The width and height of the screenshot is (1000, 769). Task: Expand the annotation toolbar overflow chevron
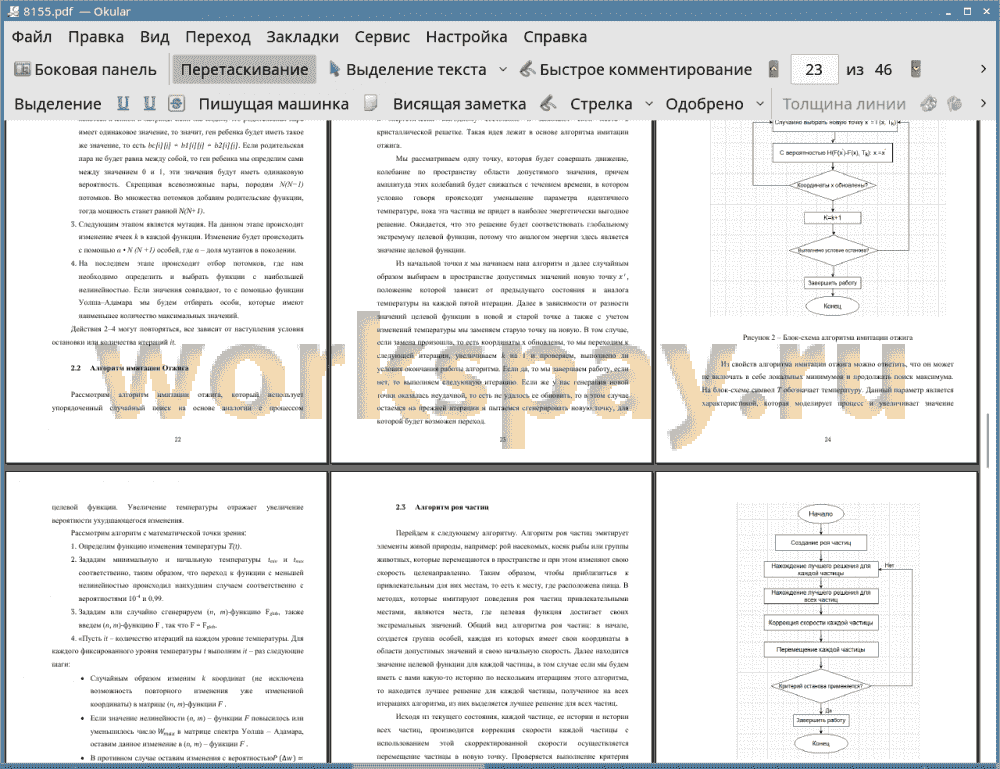tap(983, 103)
